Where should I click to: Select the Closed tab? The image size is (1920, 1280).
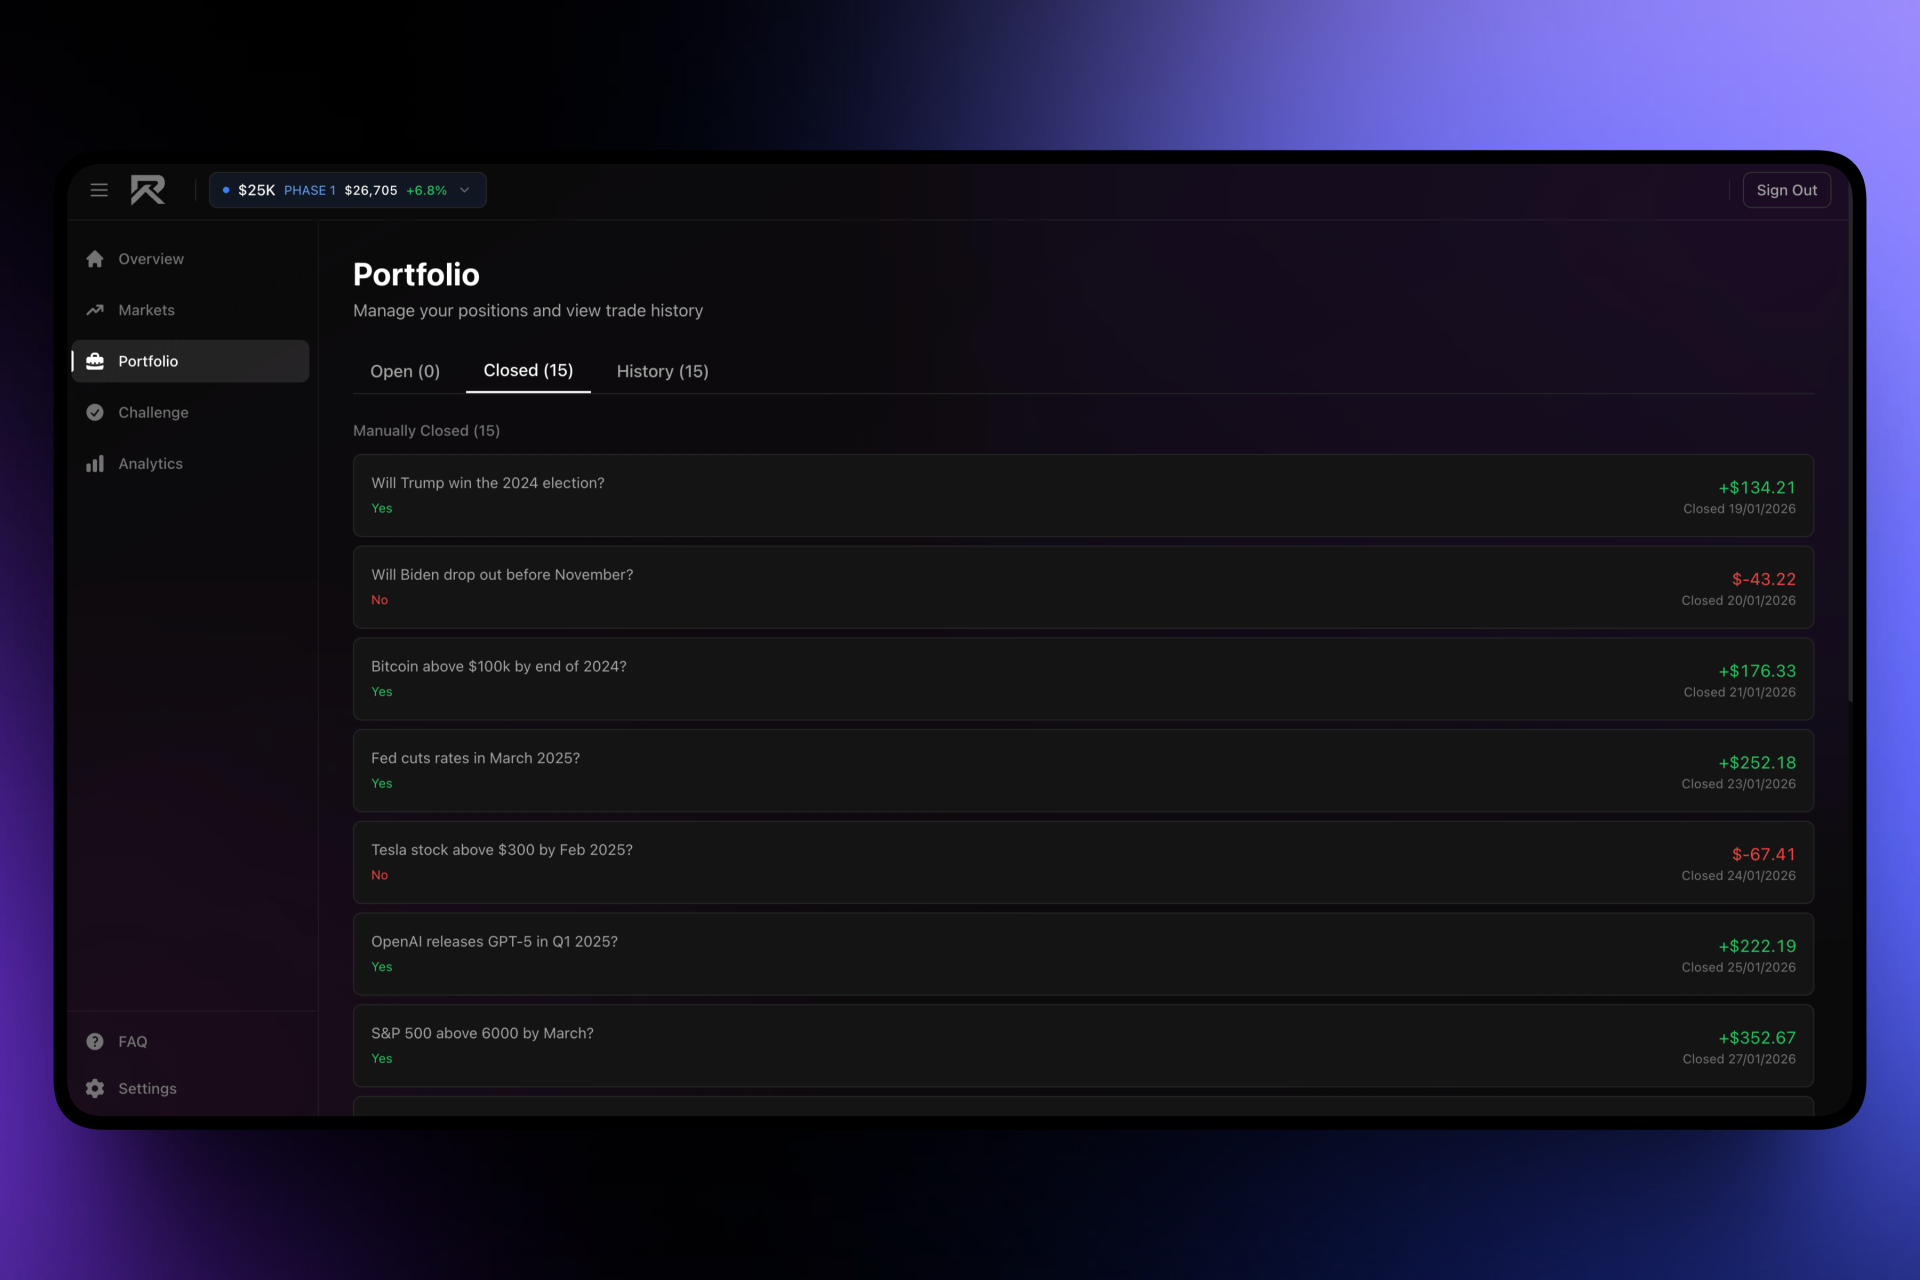point(528,371)
